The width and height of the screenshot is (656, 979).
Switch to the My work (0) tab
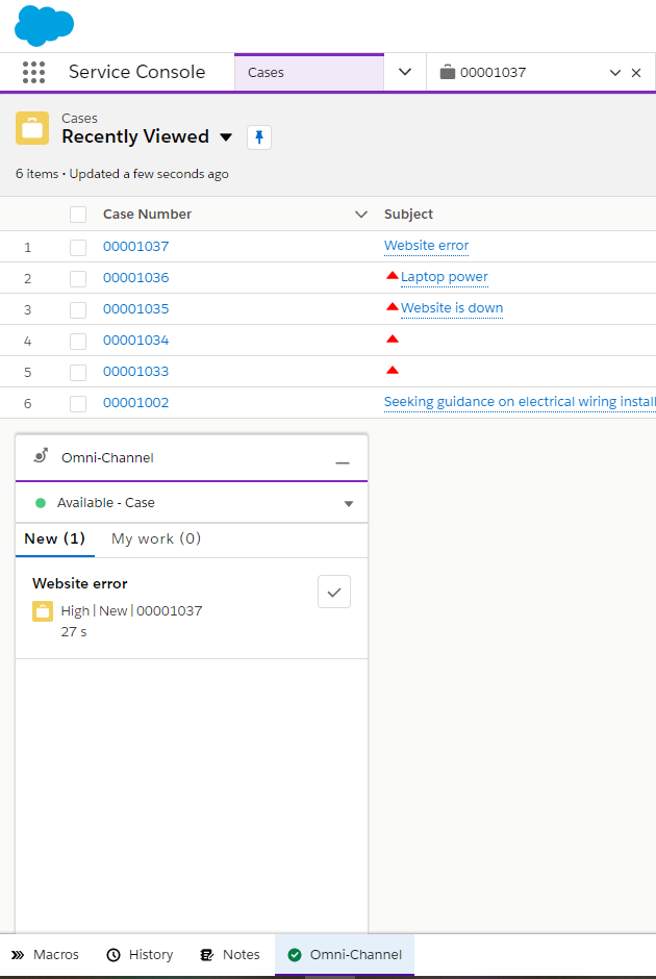pyautogui.click(x=156, y=539)
